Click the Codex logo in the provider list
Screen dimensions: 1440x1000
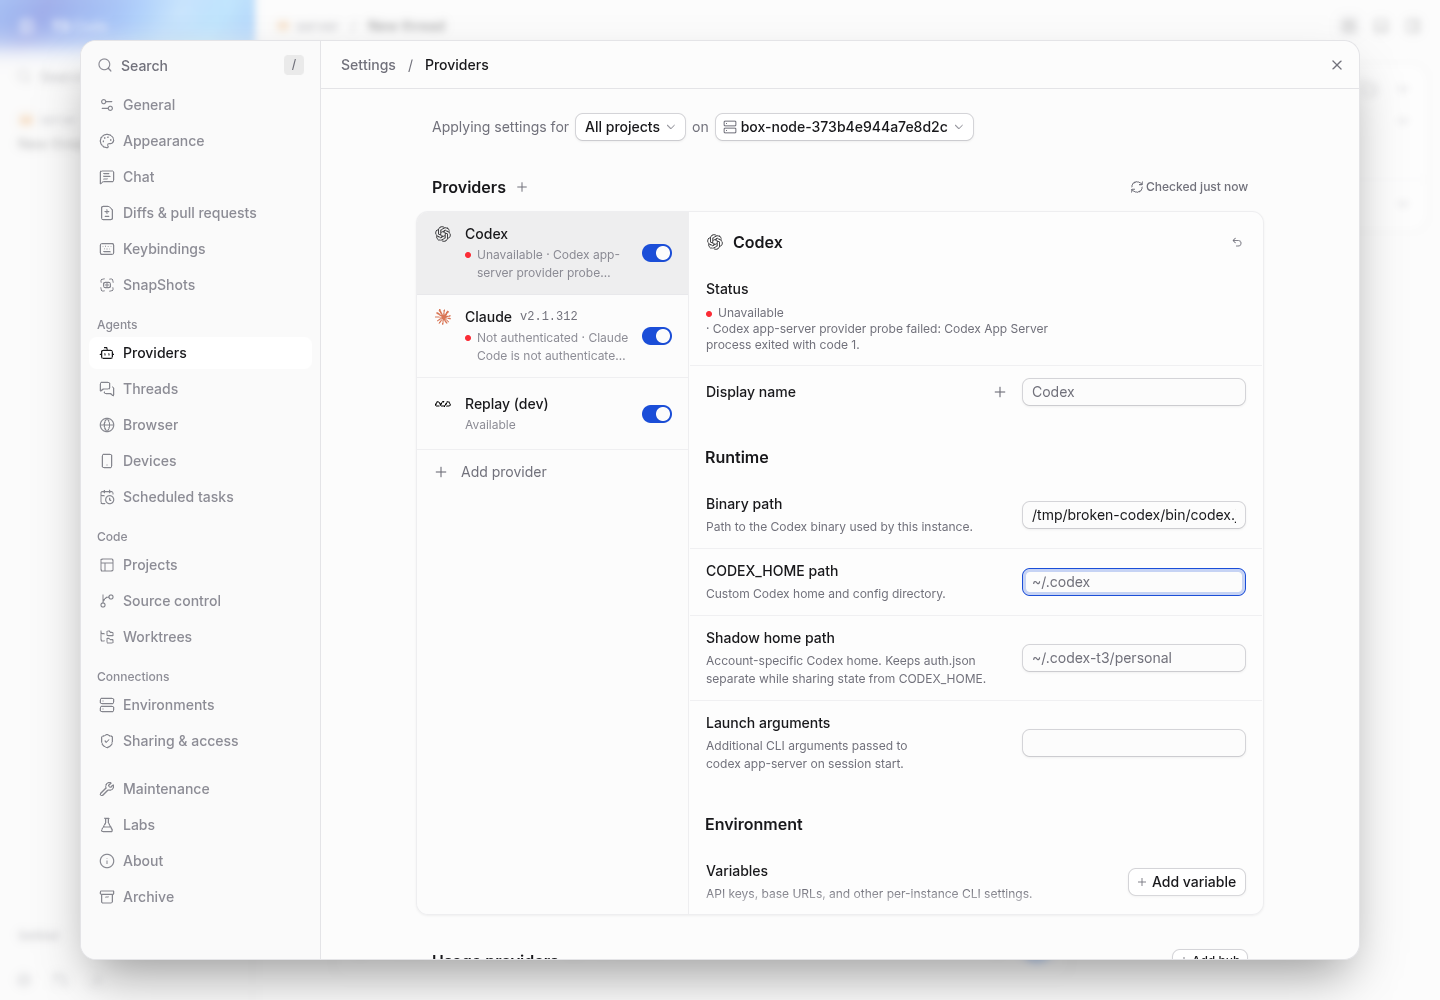pyautogui.click(x=443, y=234)
